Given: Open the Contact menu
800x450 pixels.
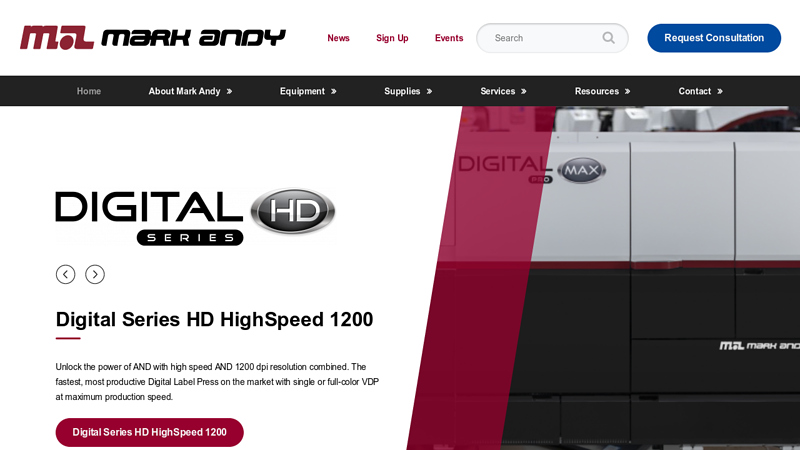Looking at the screenshot, I should (x=700, y=91).
